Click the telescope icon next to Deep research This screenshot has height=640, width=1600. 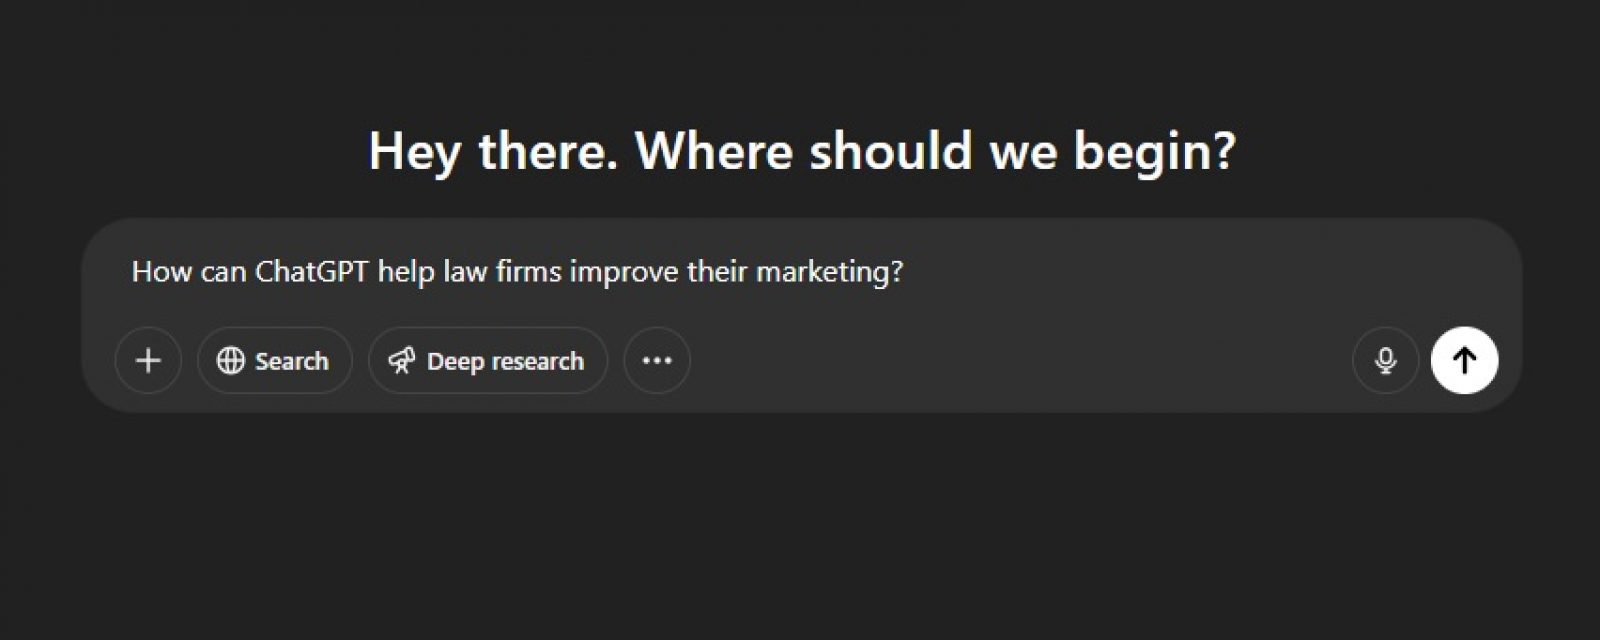coord(404,361)
